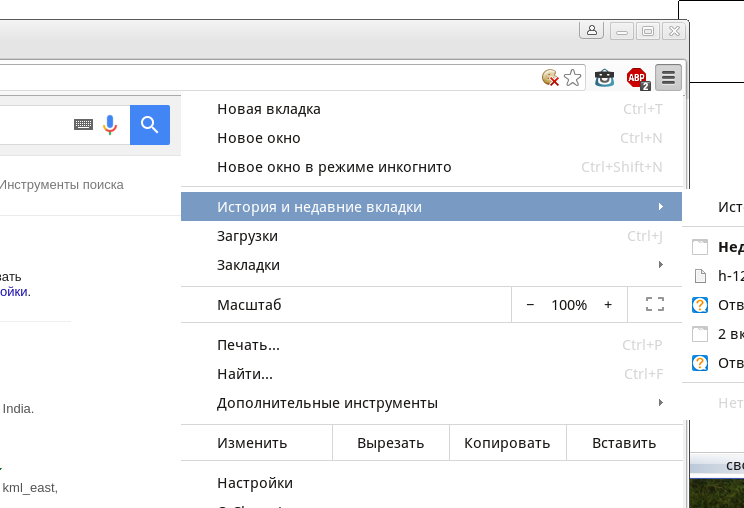Click the star bookmark icon
This screenshot has width=744, height=508.
click(x=573, y=77)
